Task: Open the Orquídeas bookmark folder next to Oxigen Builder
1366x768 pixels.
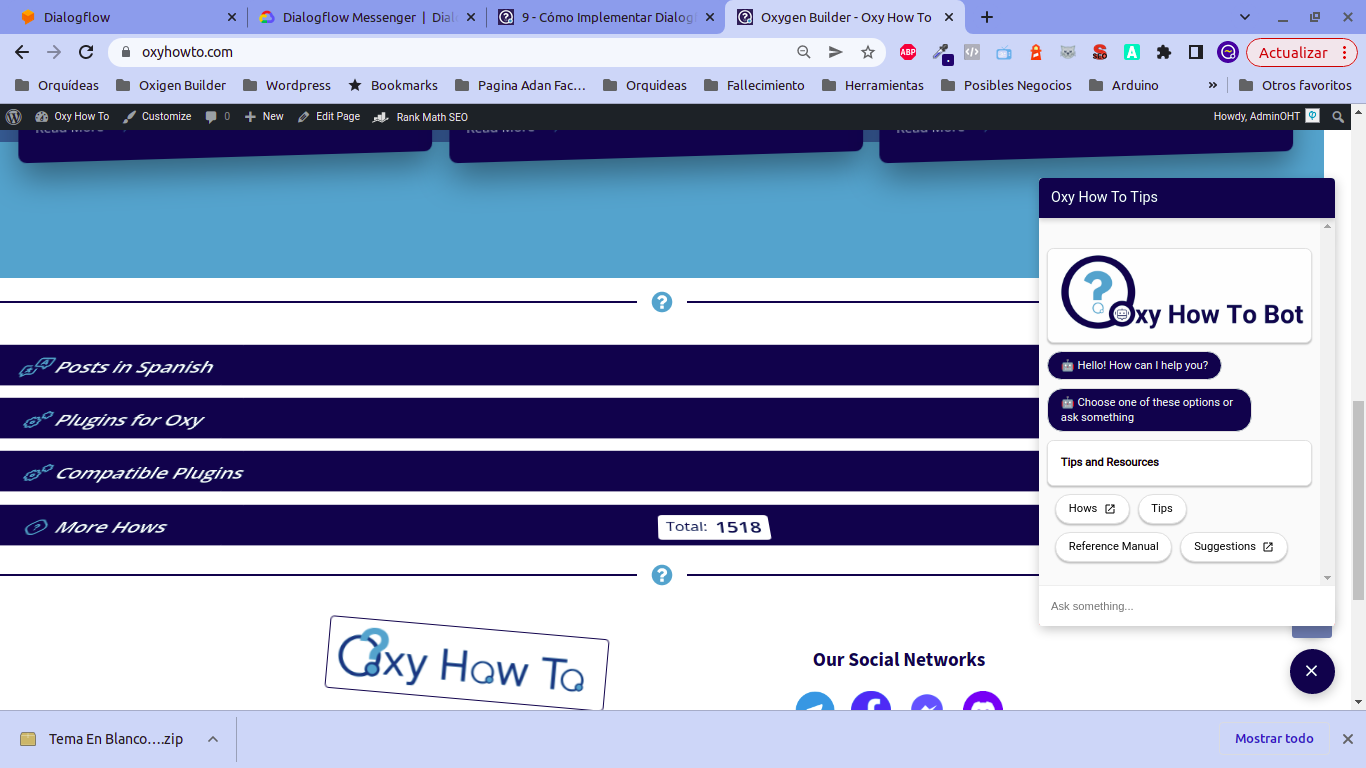Action: point(57,85)
